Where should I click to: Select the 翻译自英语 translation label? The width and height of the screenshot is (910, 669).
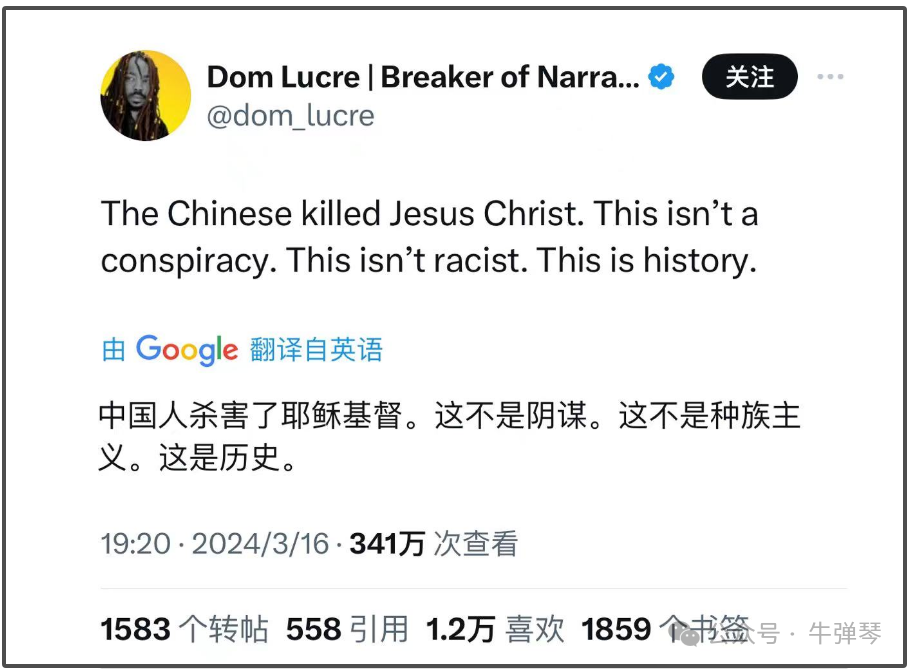(316, 349)
